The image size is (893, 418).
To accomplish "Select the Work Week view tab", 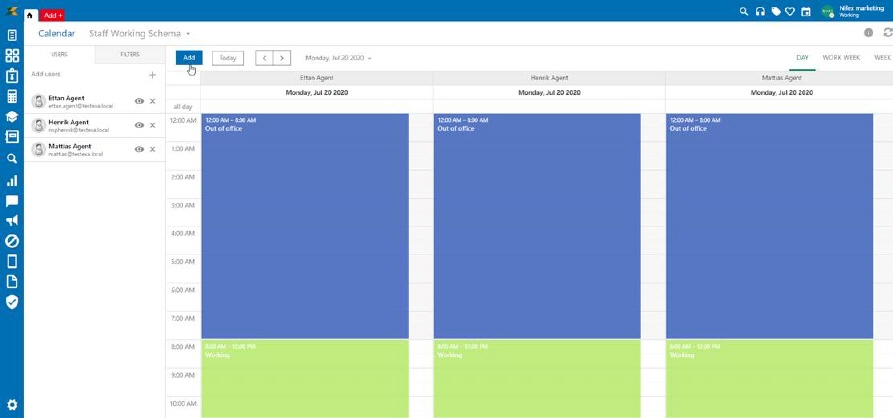I will click(x=840, y=58).
